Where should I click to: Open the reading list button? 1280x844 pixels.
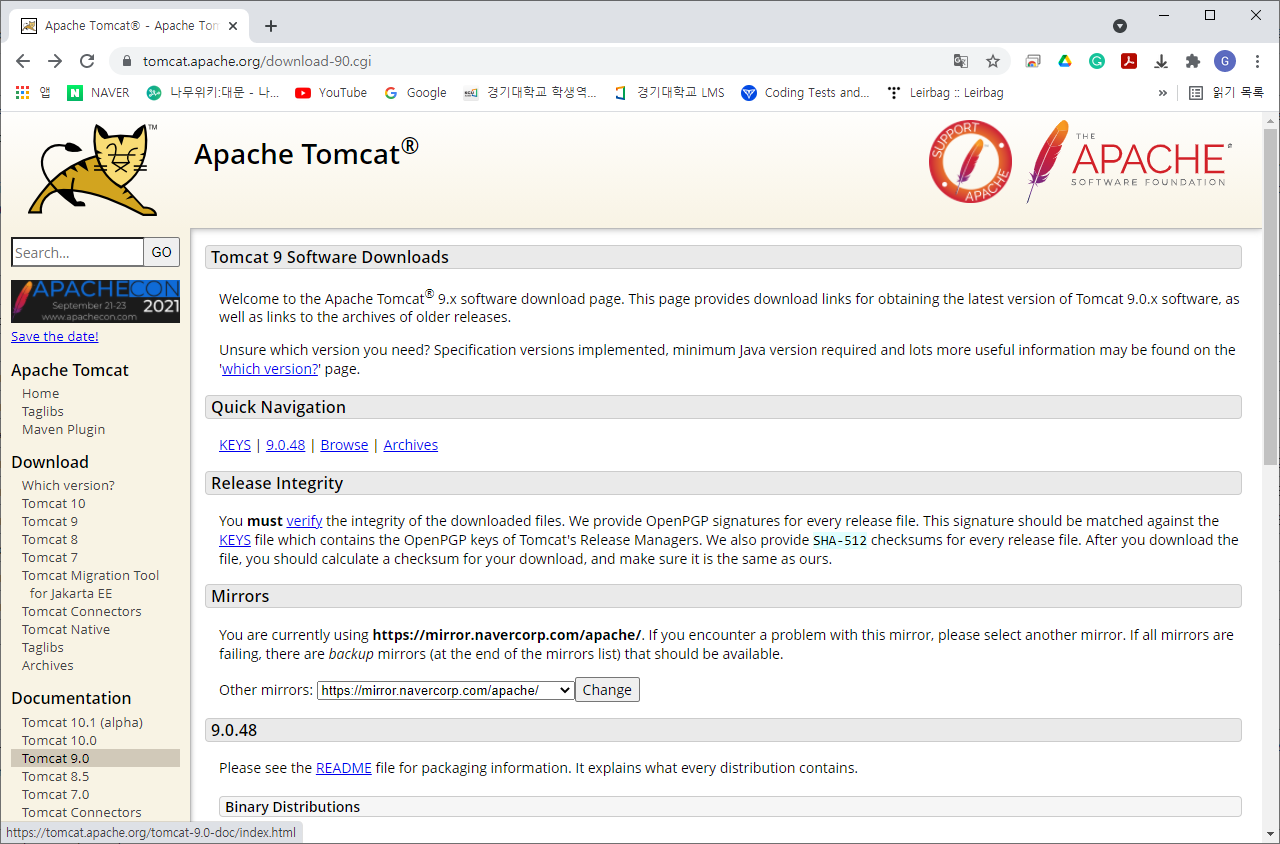(x=1226, y=92)
